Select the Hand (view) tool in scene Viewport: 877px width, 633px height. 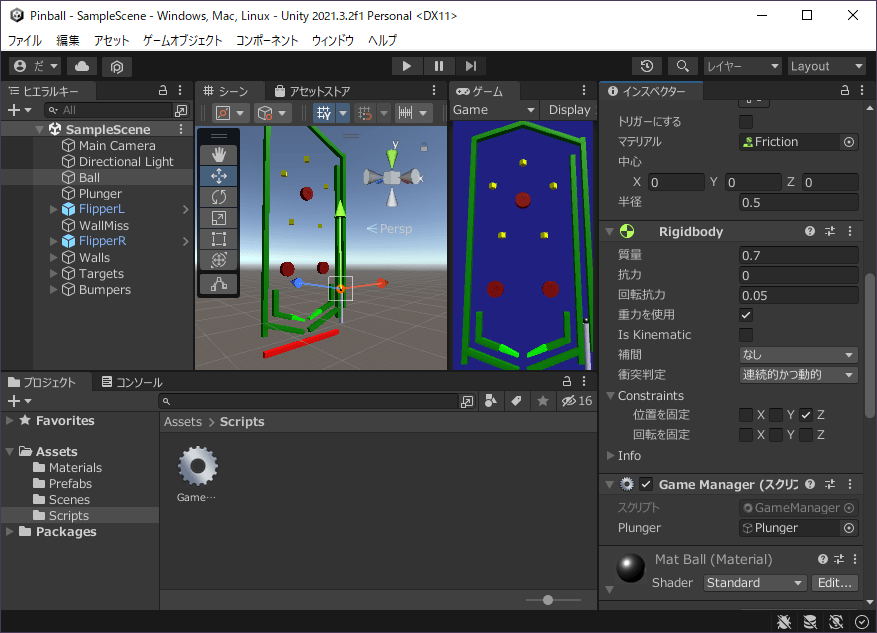point(219,155)
